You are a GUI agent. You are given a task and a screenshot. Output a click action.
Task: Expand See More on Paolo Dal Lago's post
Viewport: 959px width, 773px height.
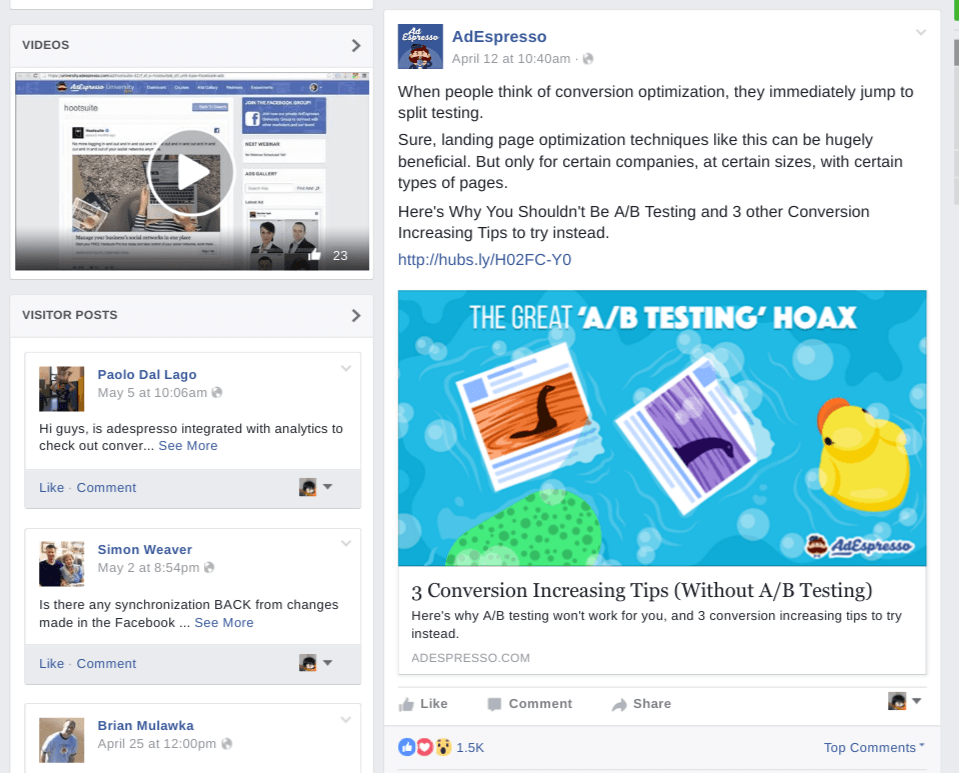[x=188, y=446]
